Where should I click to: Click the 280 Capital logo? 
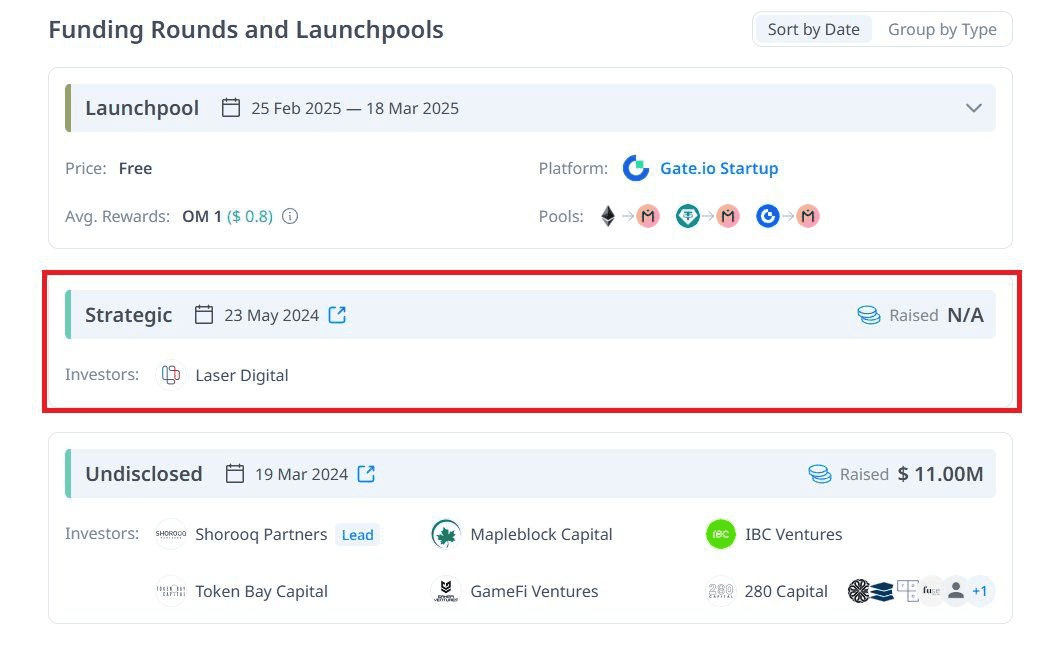tap(721, 591)
